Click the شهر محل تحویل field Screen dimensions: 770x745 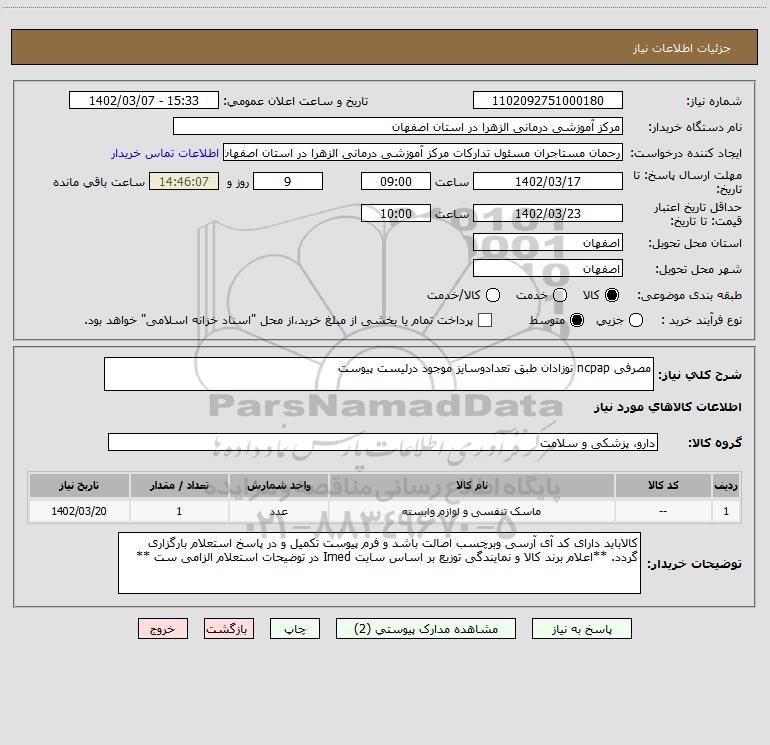[548, 269]
